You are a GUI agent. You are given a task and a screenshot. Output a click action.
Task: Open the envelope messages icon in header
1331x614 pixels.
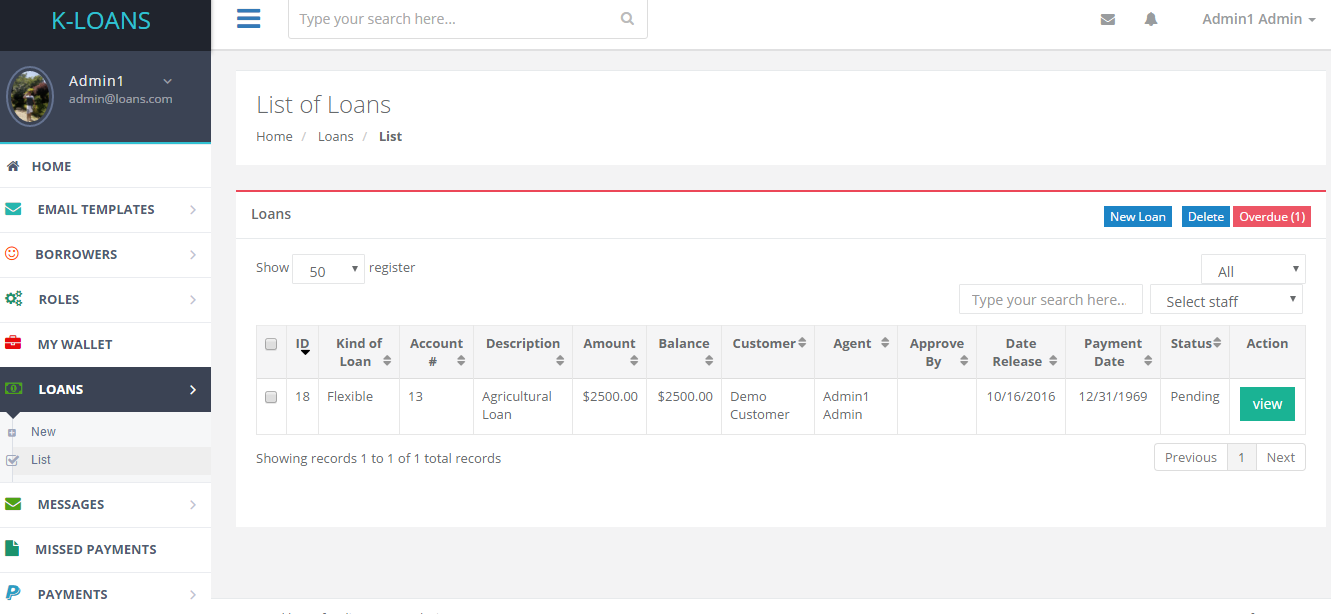tap(1107, 19)
